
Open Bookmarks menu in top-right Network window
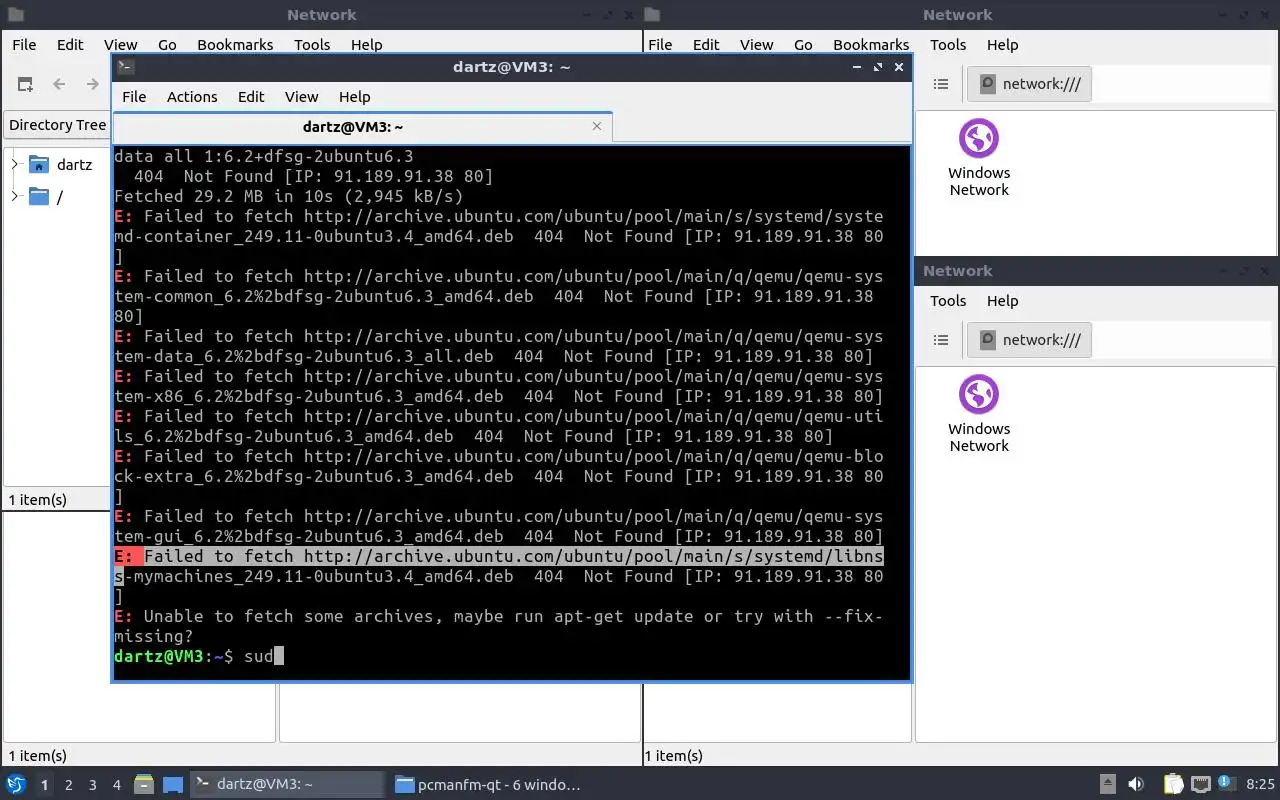[871, 45]
